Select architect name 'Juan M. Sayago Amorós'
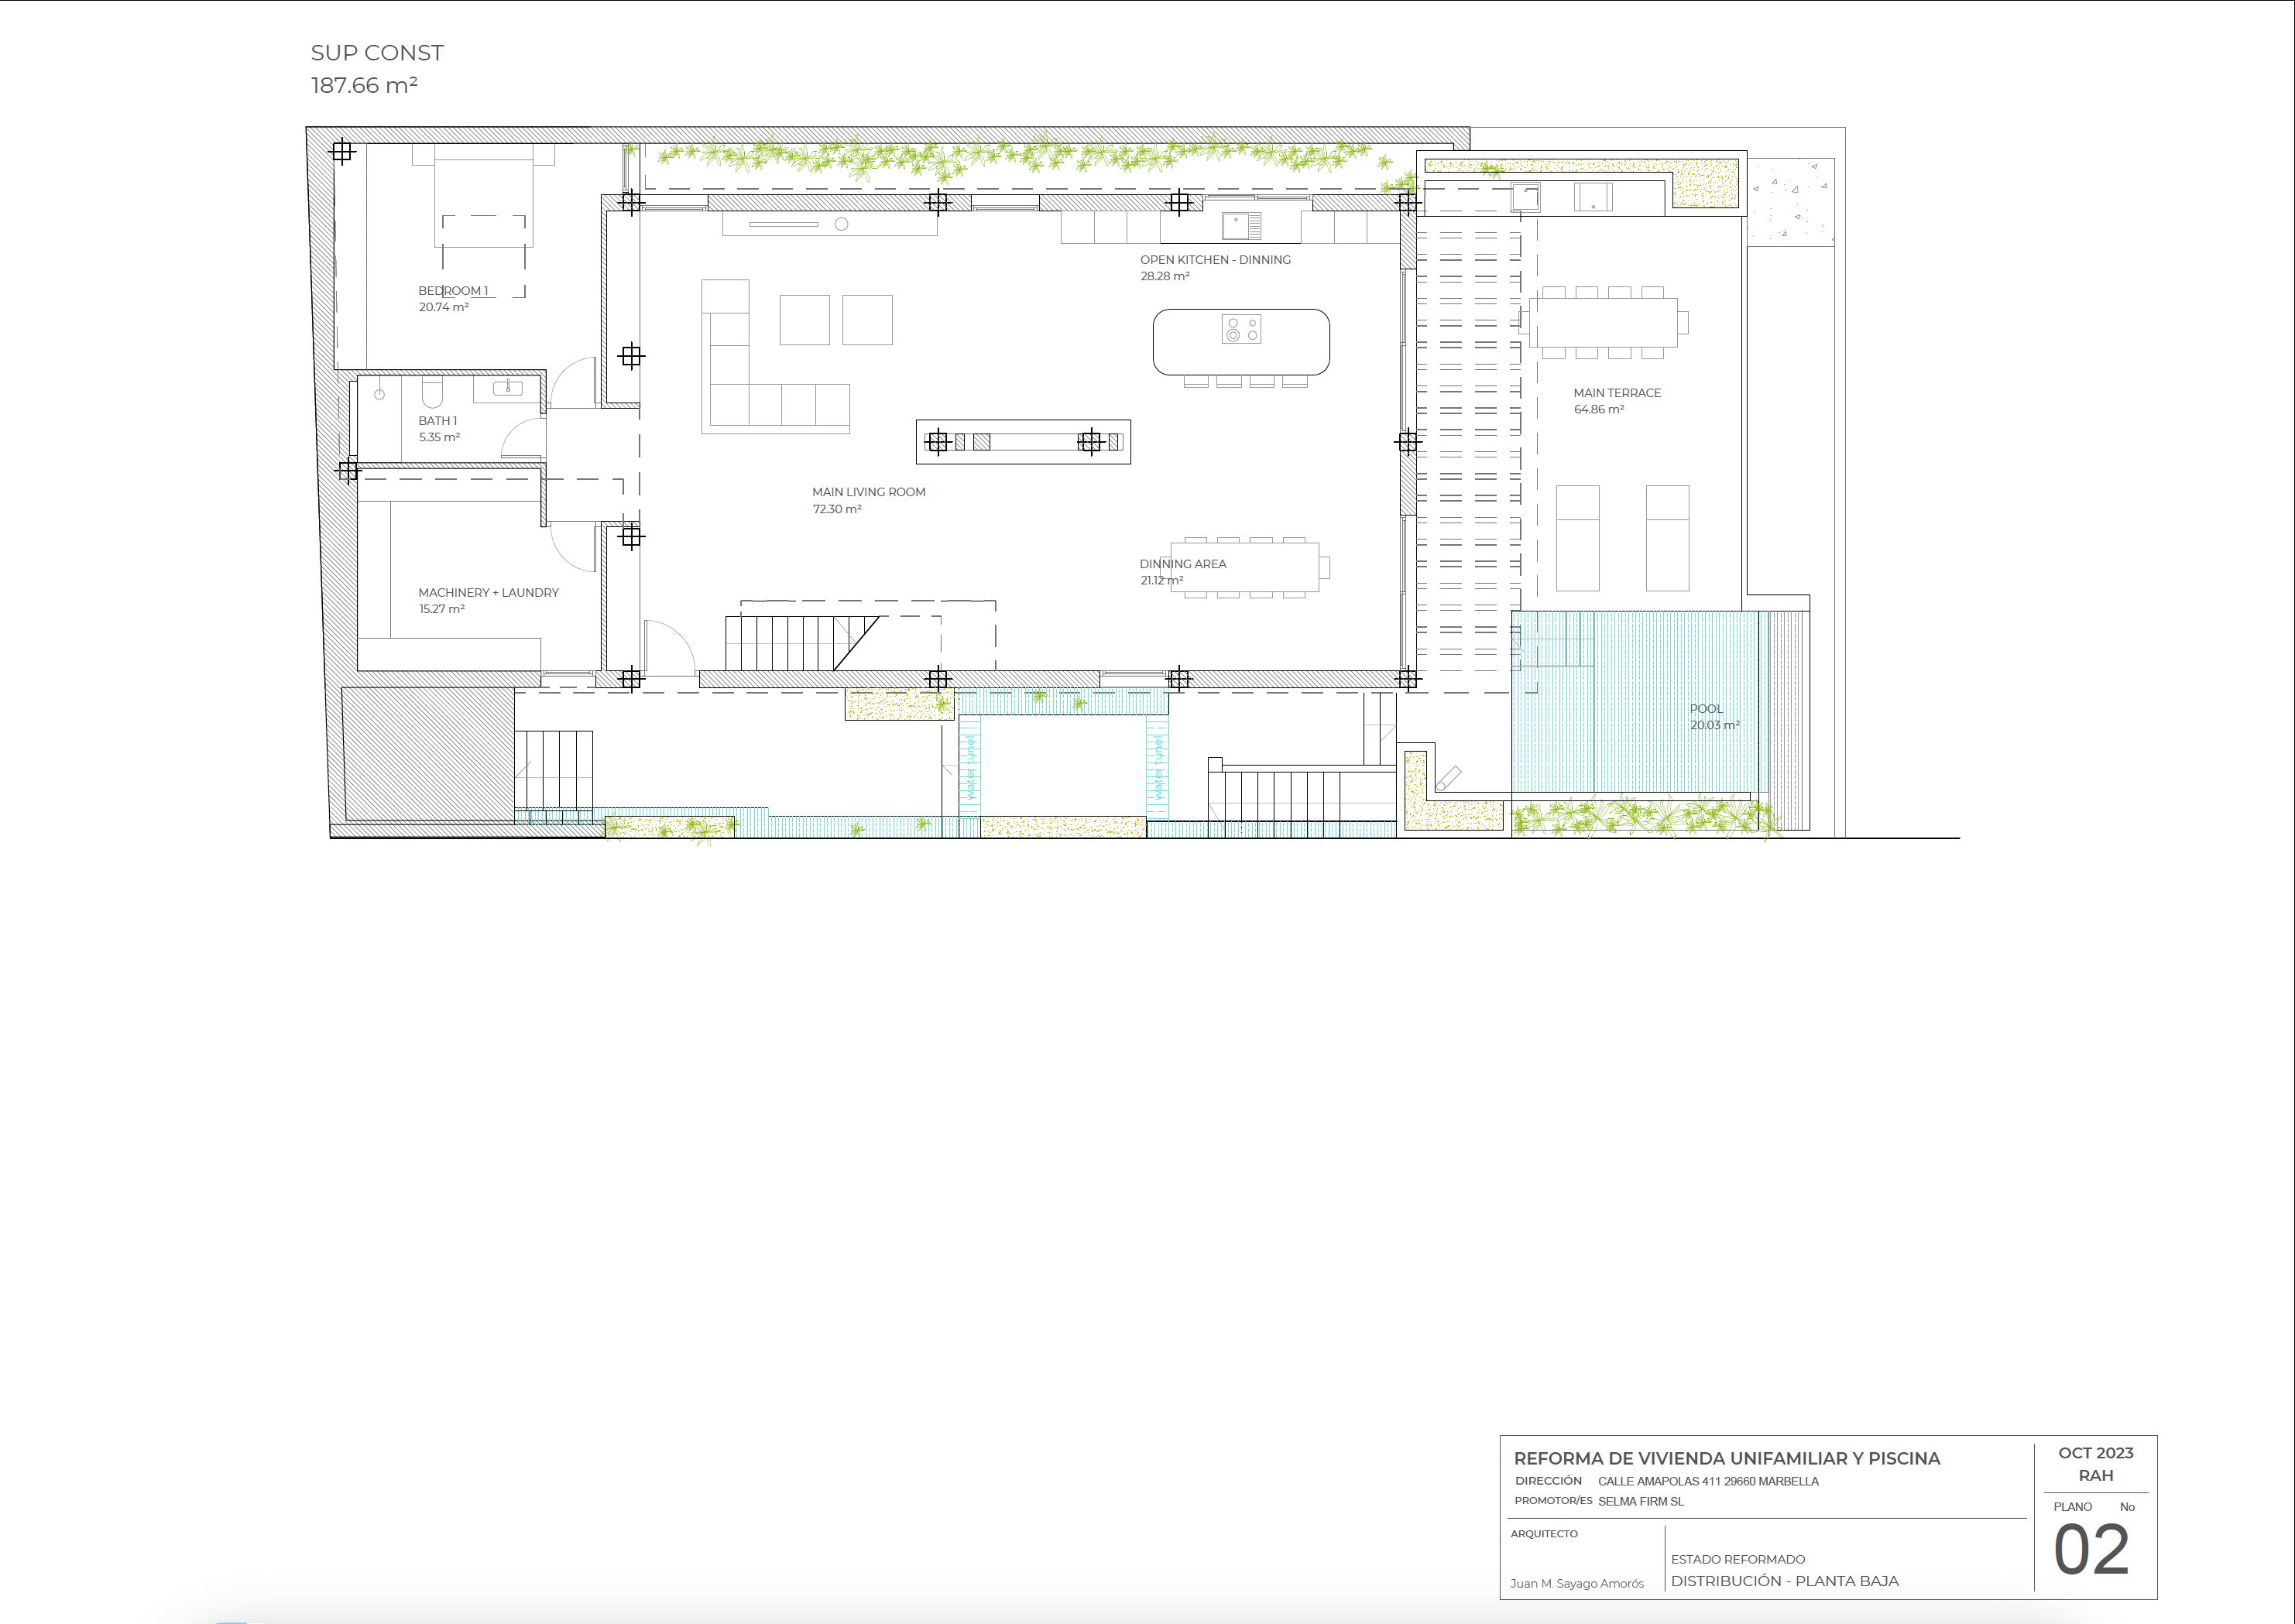Image resolution: width=2295 pixels, height=1624 pixels. tap(1577, 1583)
